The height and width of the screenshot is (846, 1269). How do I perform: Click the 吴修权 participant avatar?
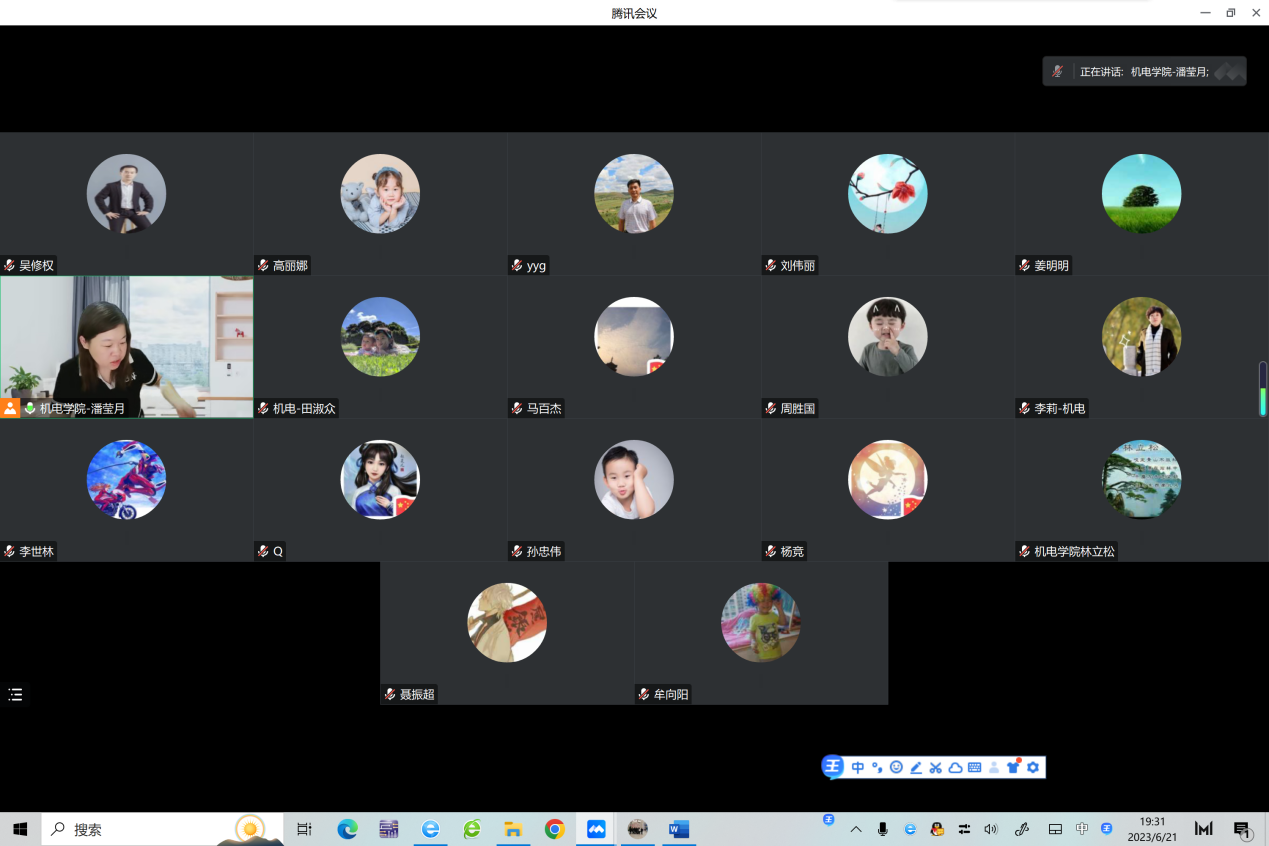click(x=126, y=194)
